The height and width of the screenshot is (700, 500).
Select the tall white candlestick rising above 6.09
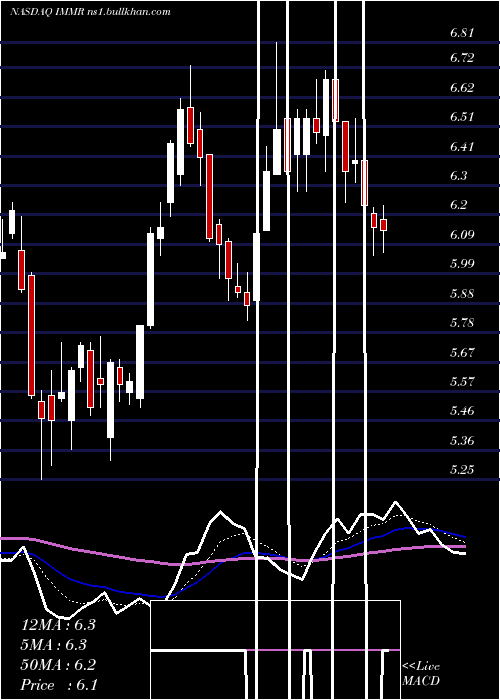[151, 280]
